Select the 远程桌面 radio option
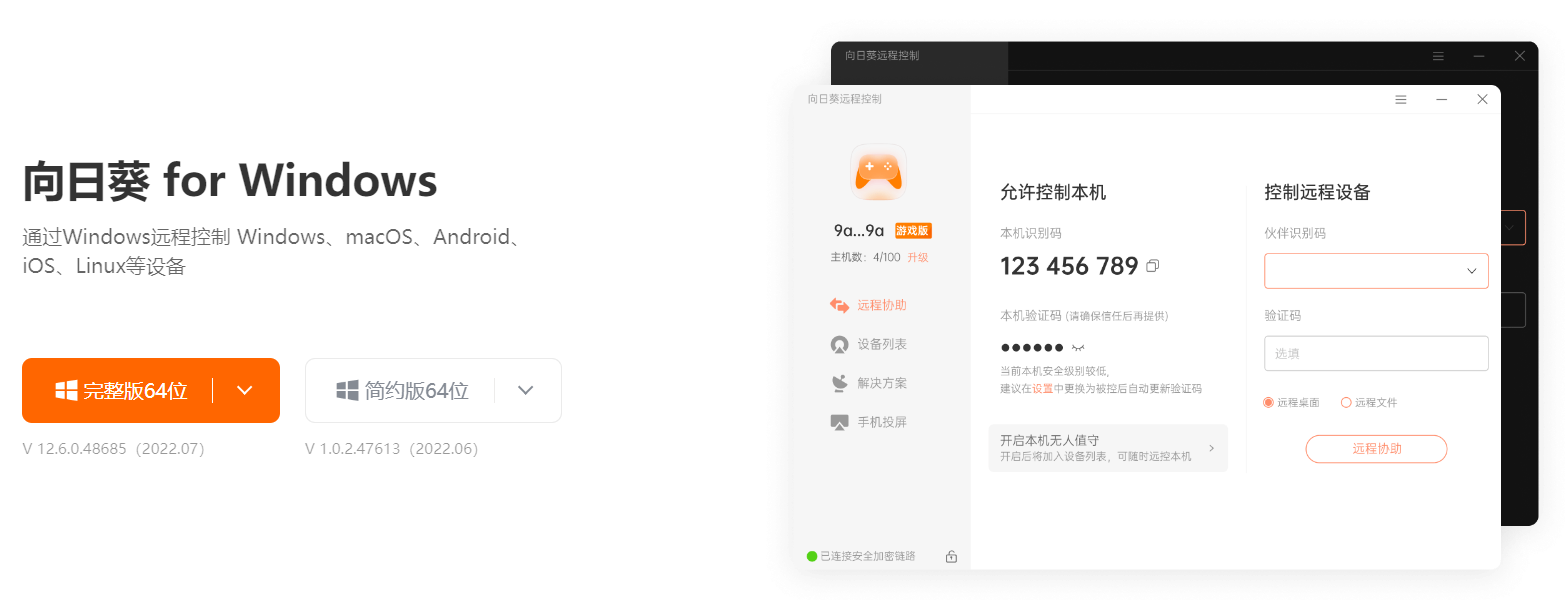The image size is (1565, 600). click(x=1269, y=402)
